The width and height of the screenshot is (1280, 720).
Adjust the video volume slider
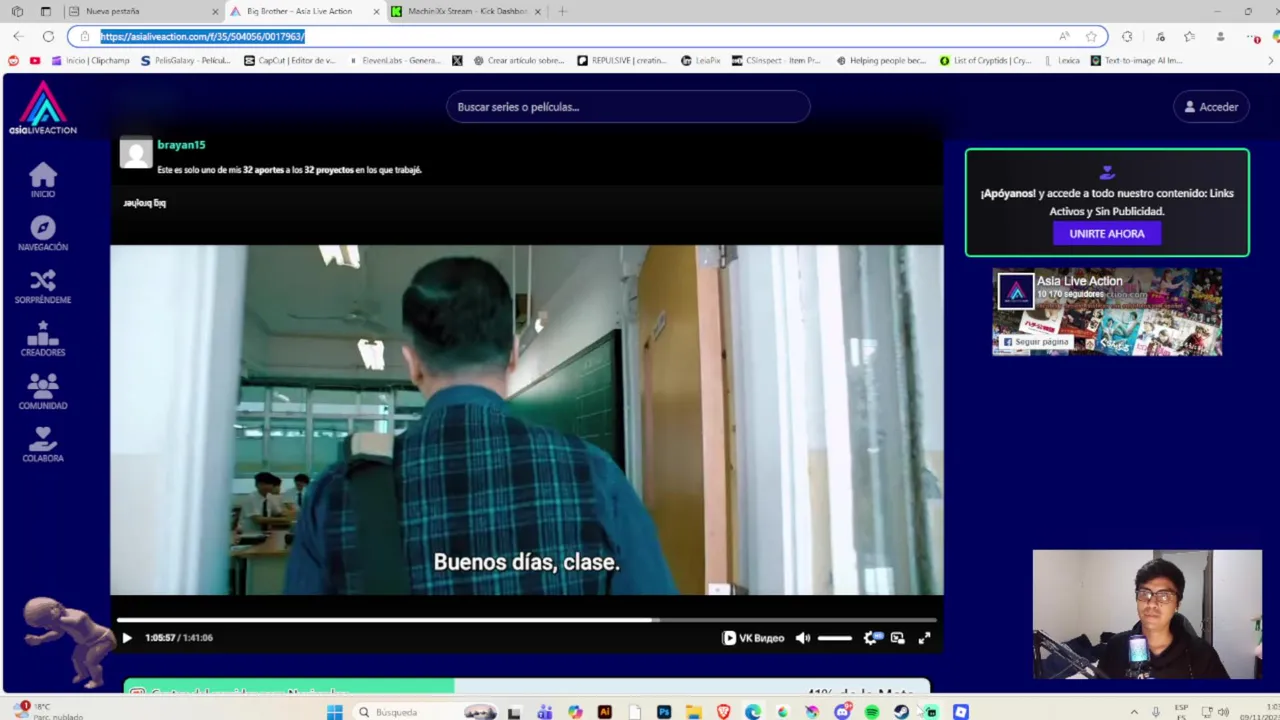835,638
